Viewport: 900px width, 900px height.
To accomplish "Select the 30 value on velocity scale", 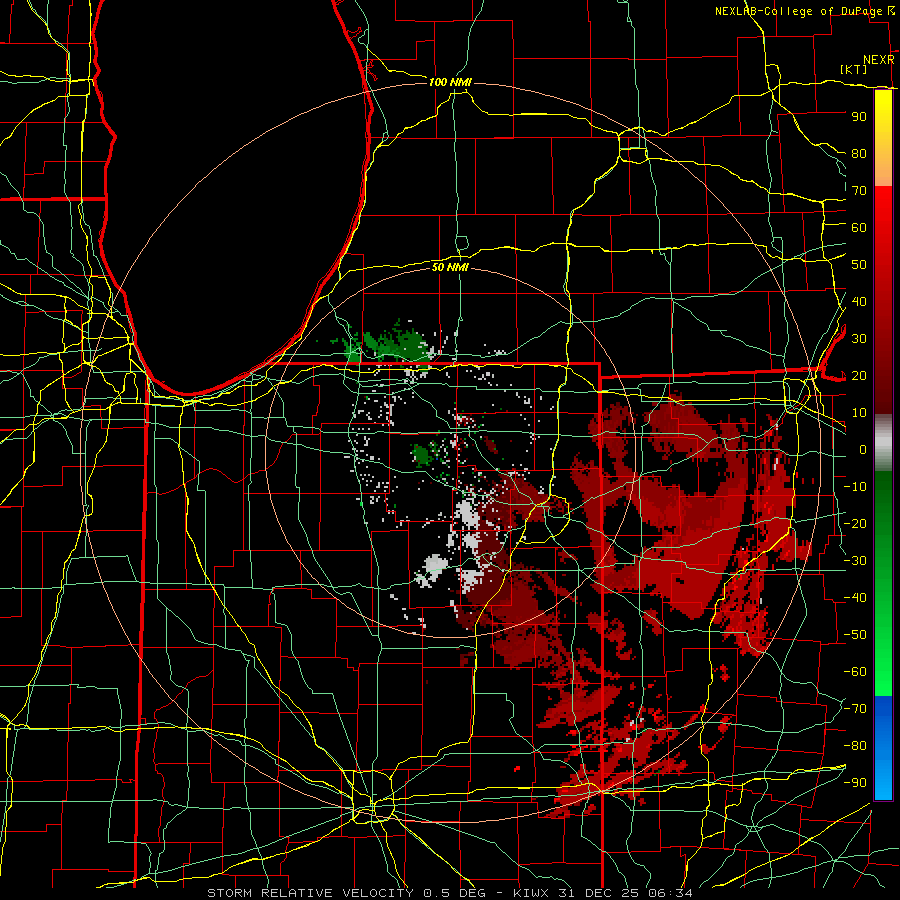I will coord(859,339).
